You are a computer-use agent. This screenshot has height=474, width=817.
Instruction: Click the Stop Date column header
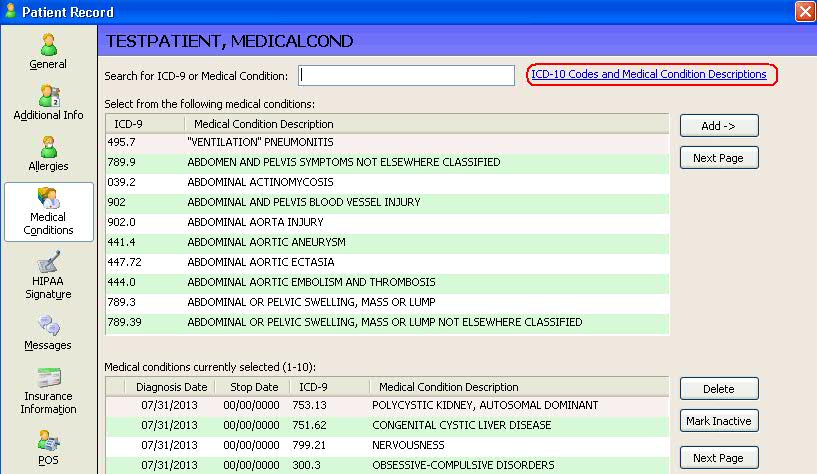pyautogui.click(x=254, y=387)
